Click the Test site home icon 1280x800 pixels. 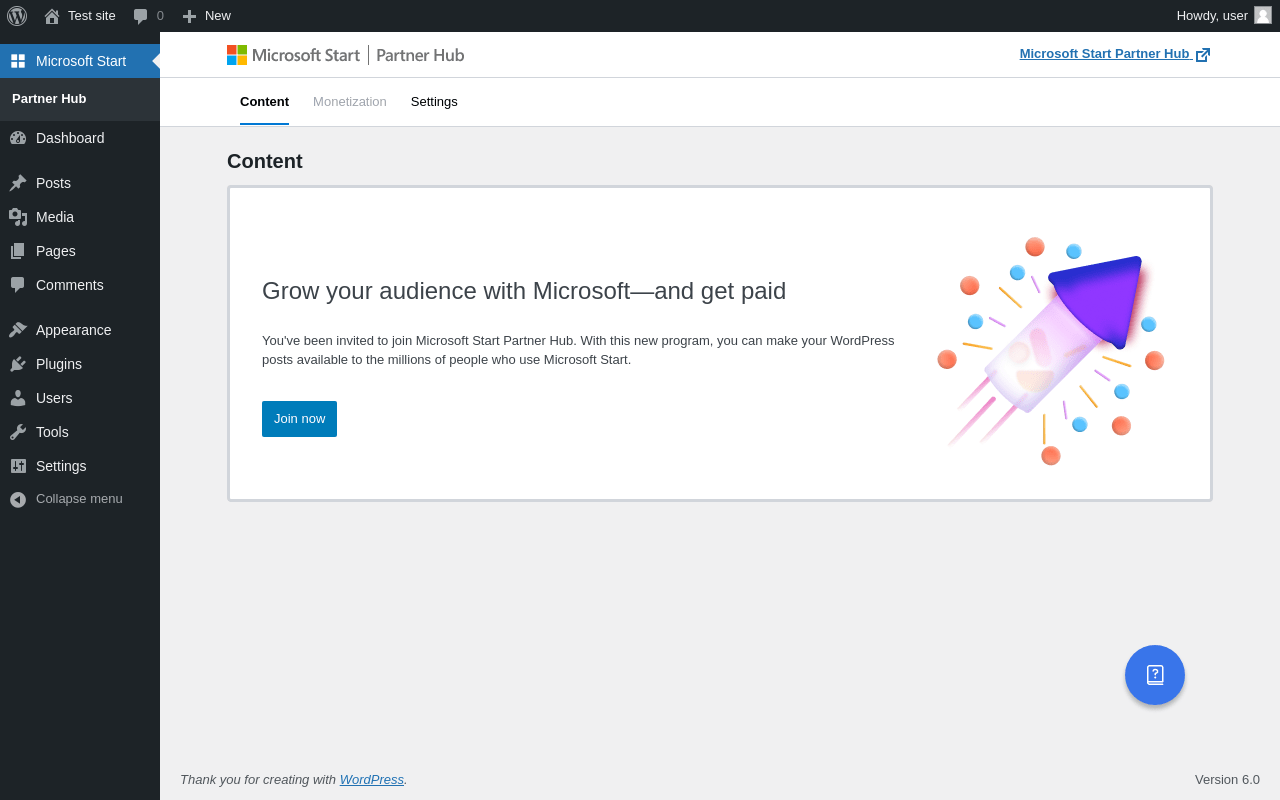52,16
